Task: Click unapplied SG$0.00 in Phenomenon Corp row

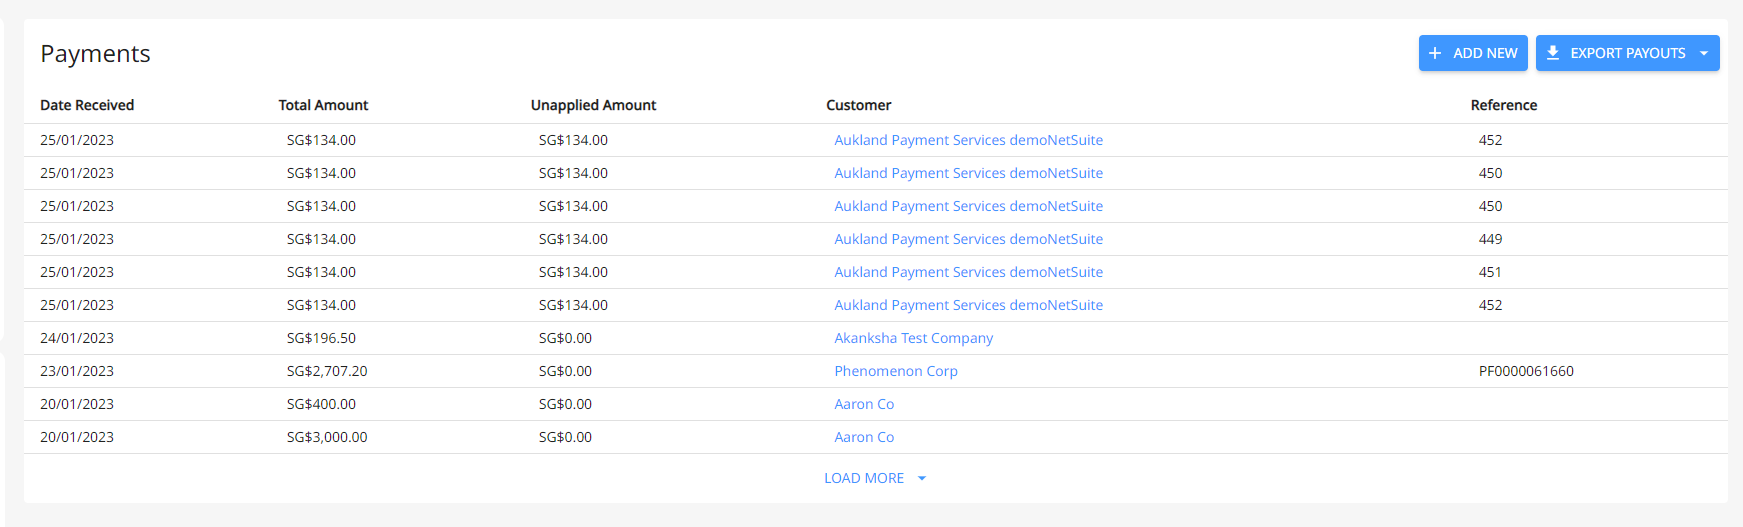Action: point(565,371)
